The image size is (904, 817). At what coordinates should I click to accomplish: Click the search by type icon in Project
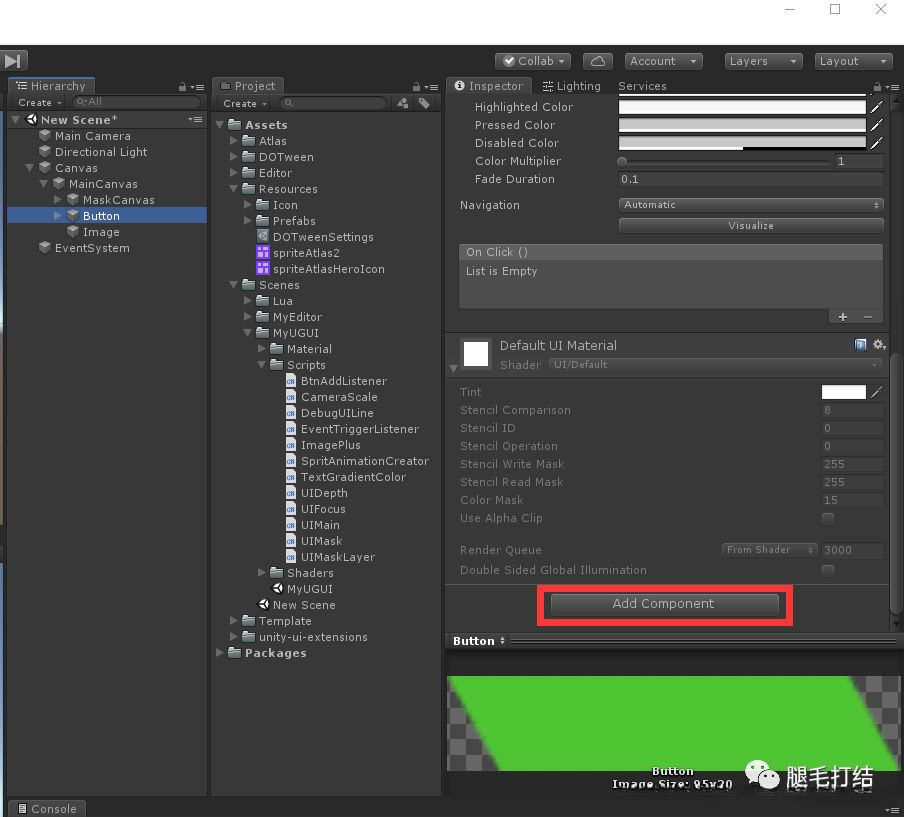tap(403, 103)
